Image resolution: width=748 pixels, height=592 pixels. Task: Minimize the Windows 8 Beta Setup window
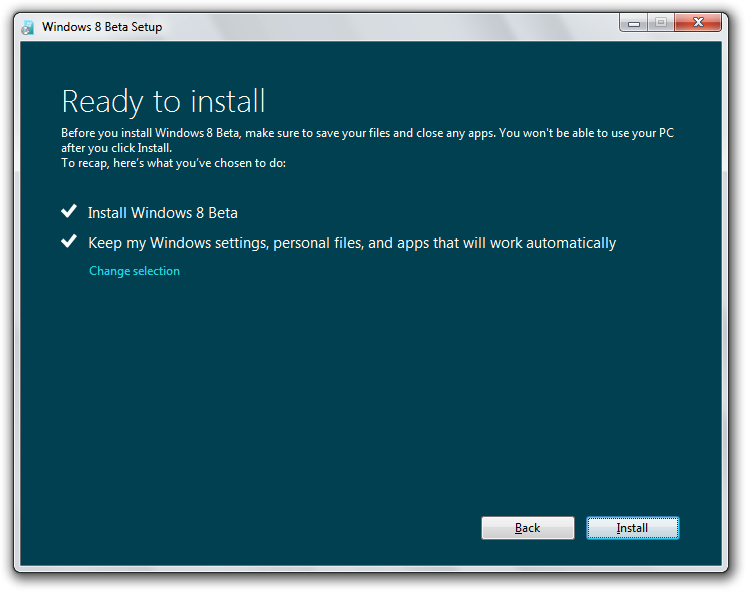pos(634,23)
